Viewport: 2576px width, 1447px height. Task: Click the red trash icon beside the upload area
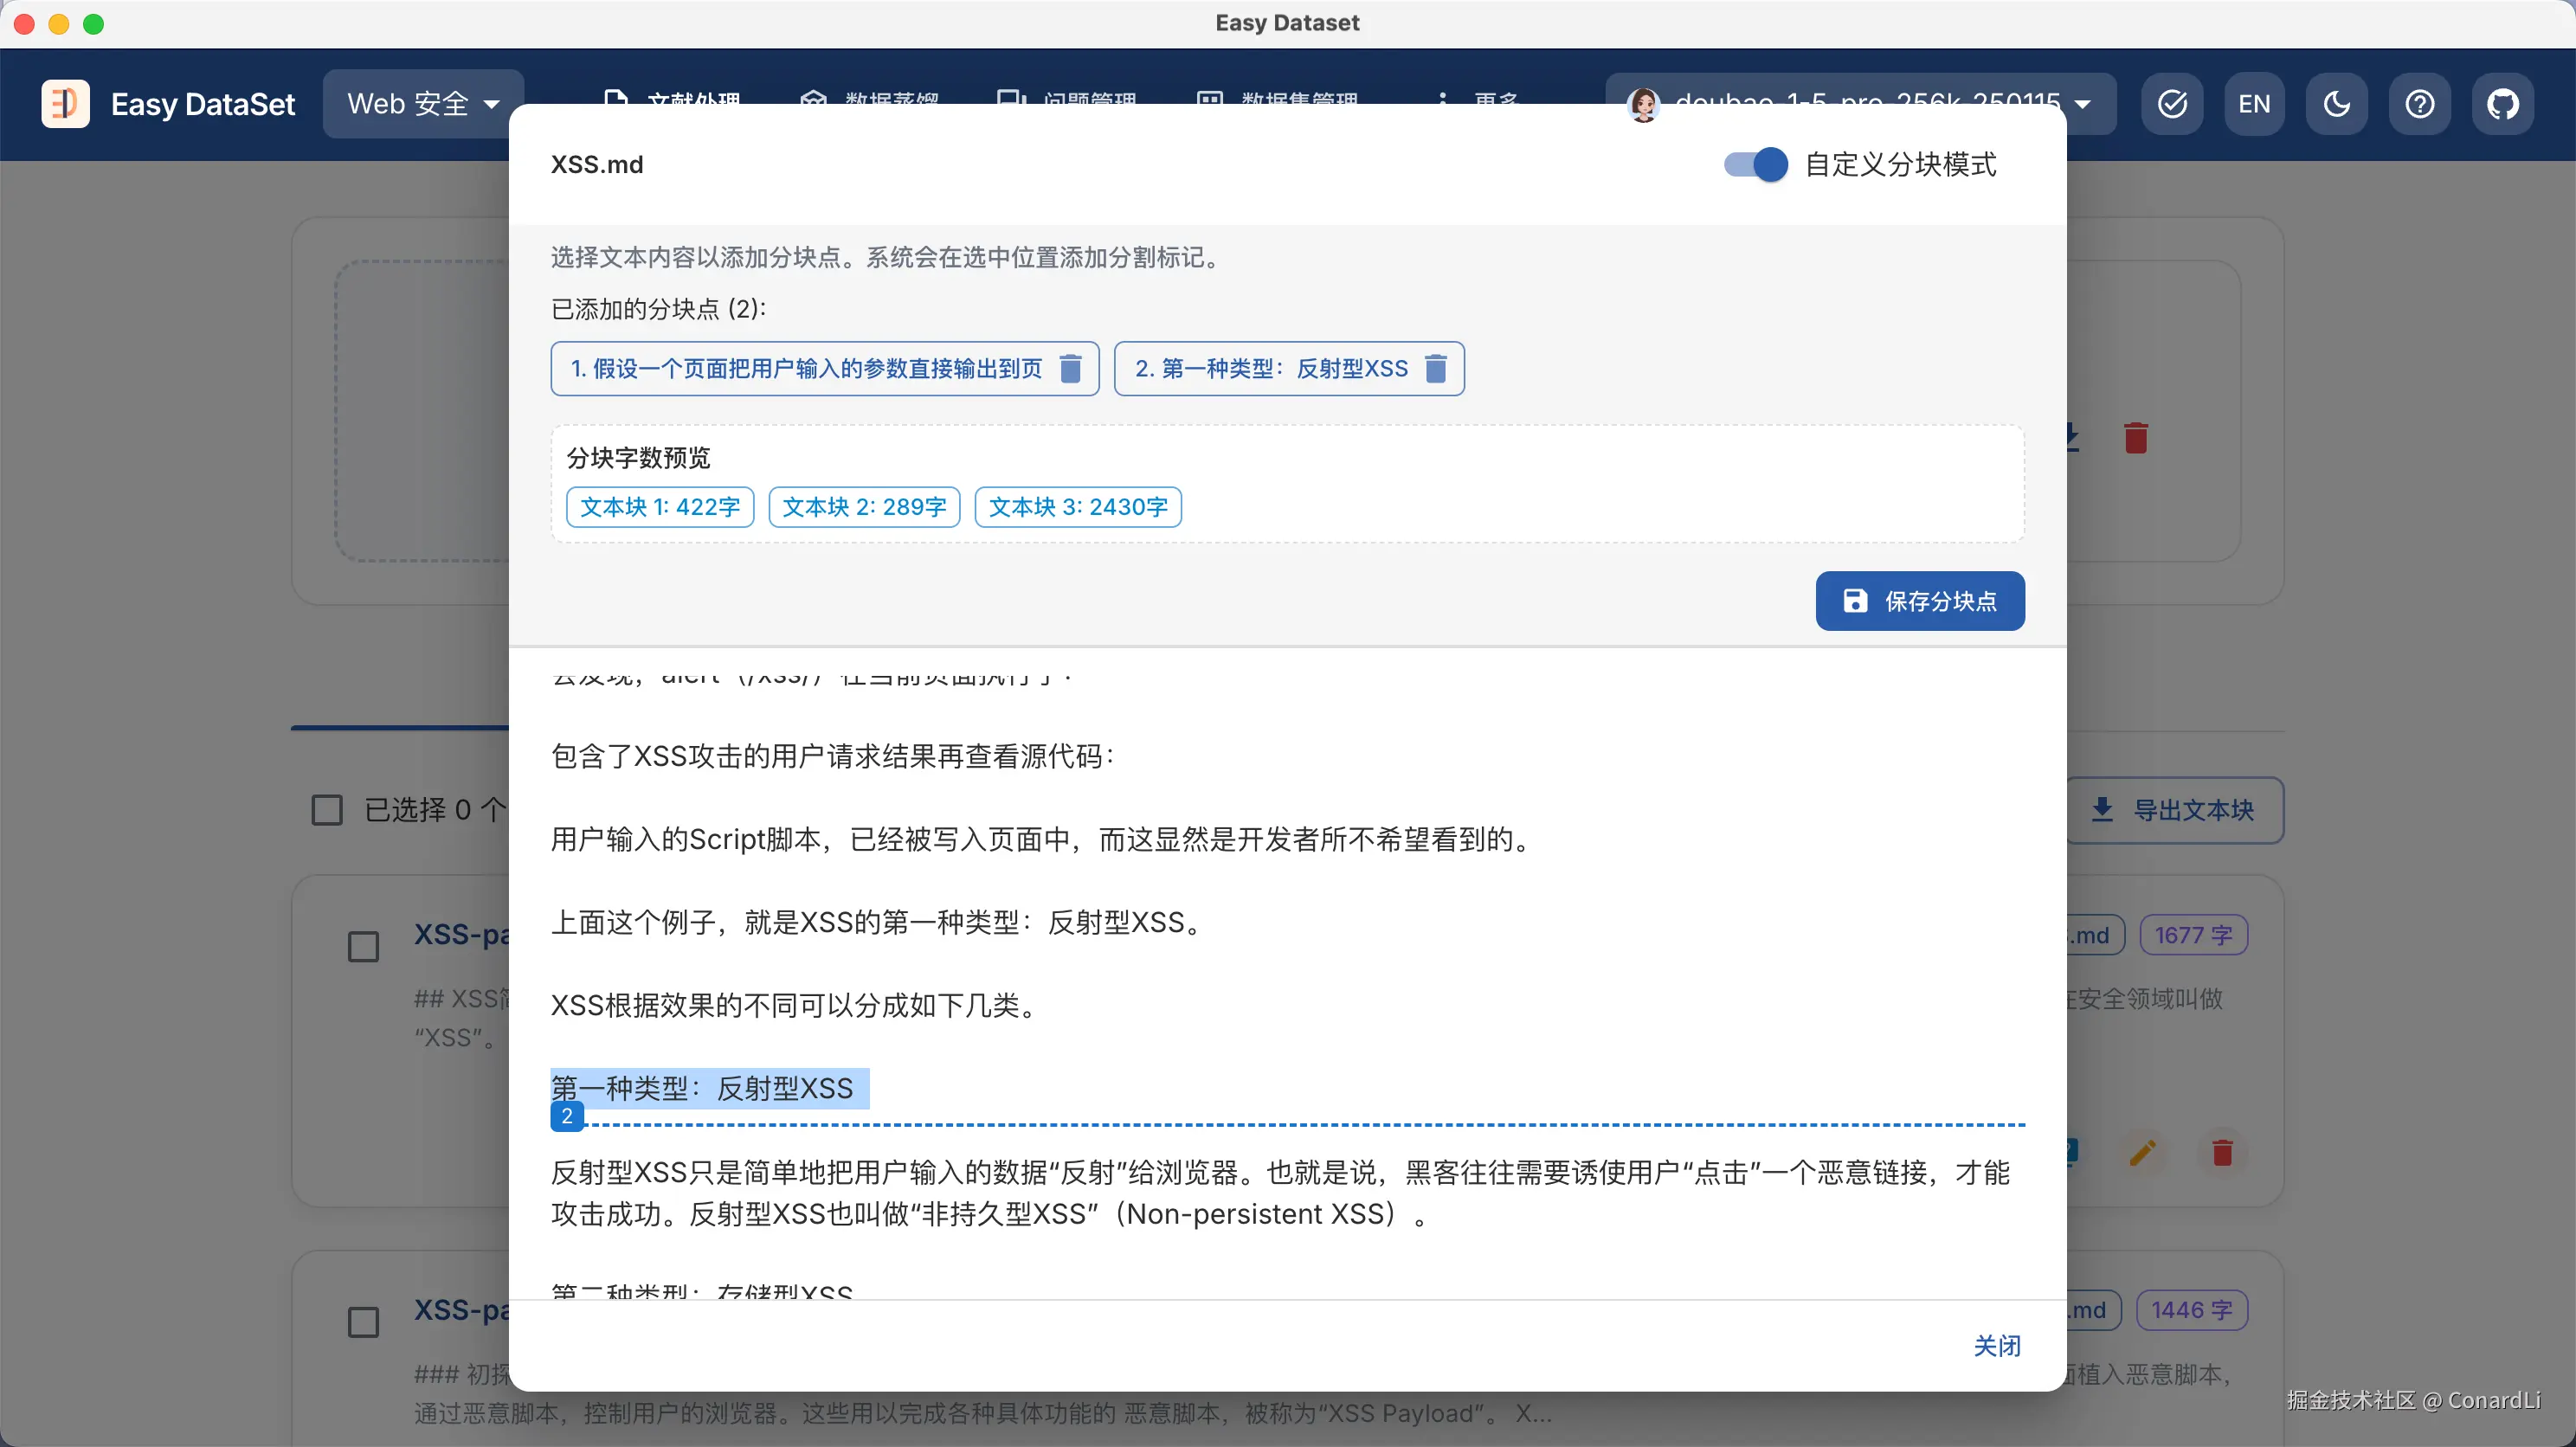(2136, 438)
